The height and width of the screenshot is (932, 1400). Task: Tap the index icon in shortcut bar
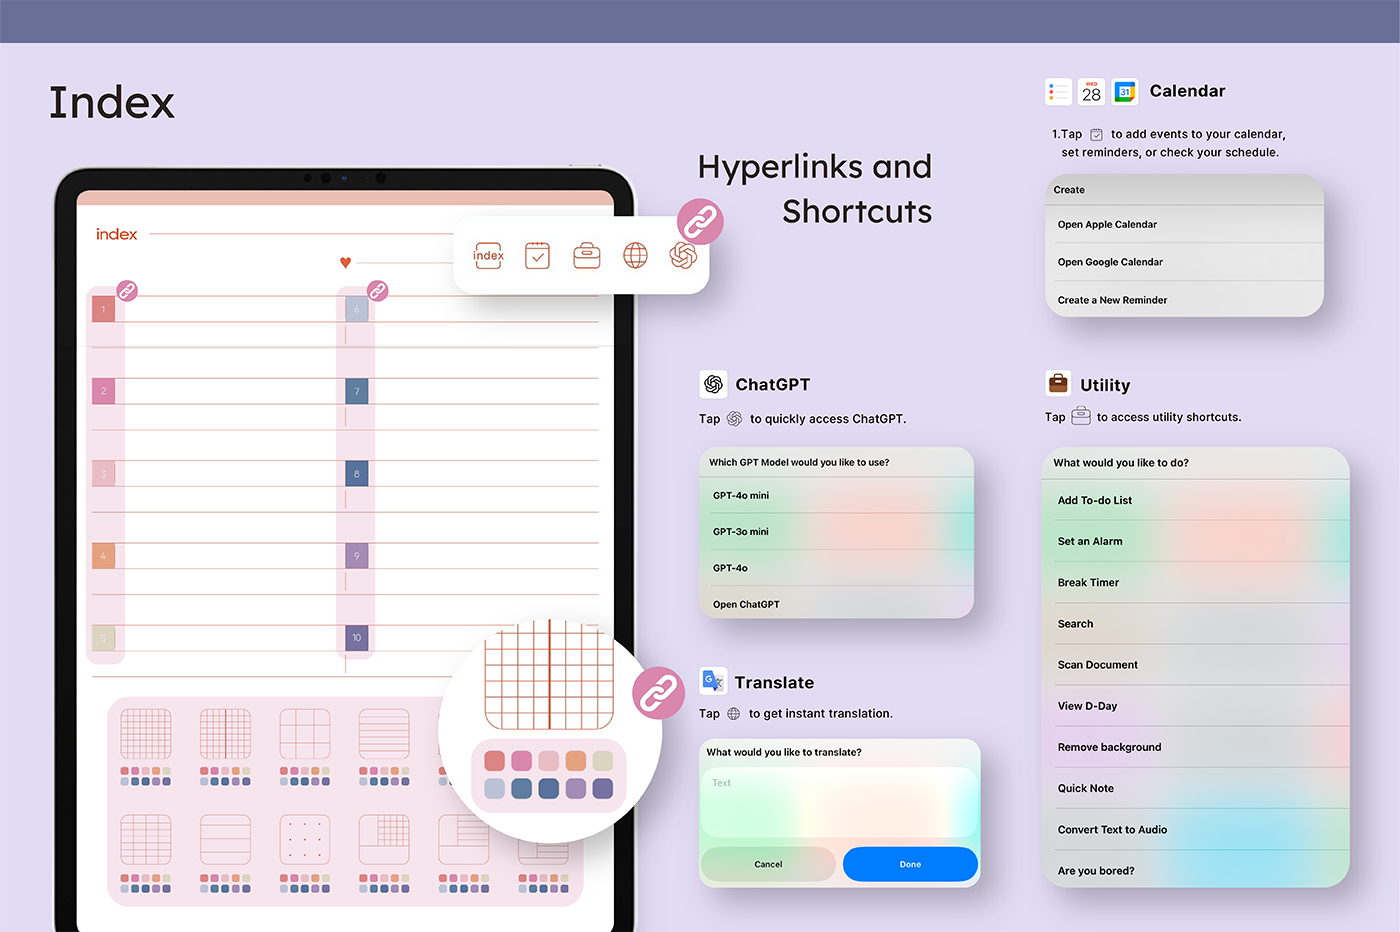click(488, 256)
